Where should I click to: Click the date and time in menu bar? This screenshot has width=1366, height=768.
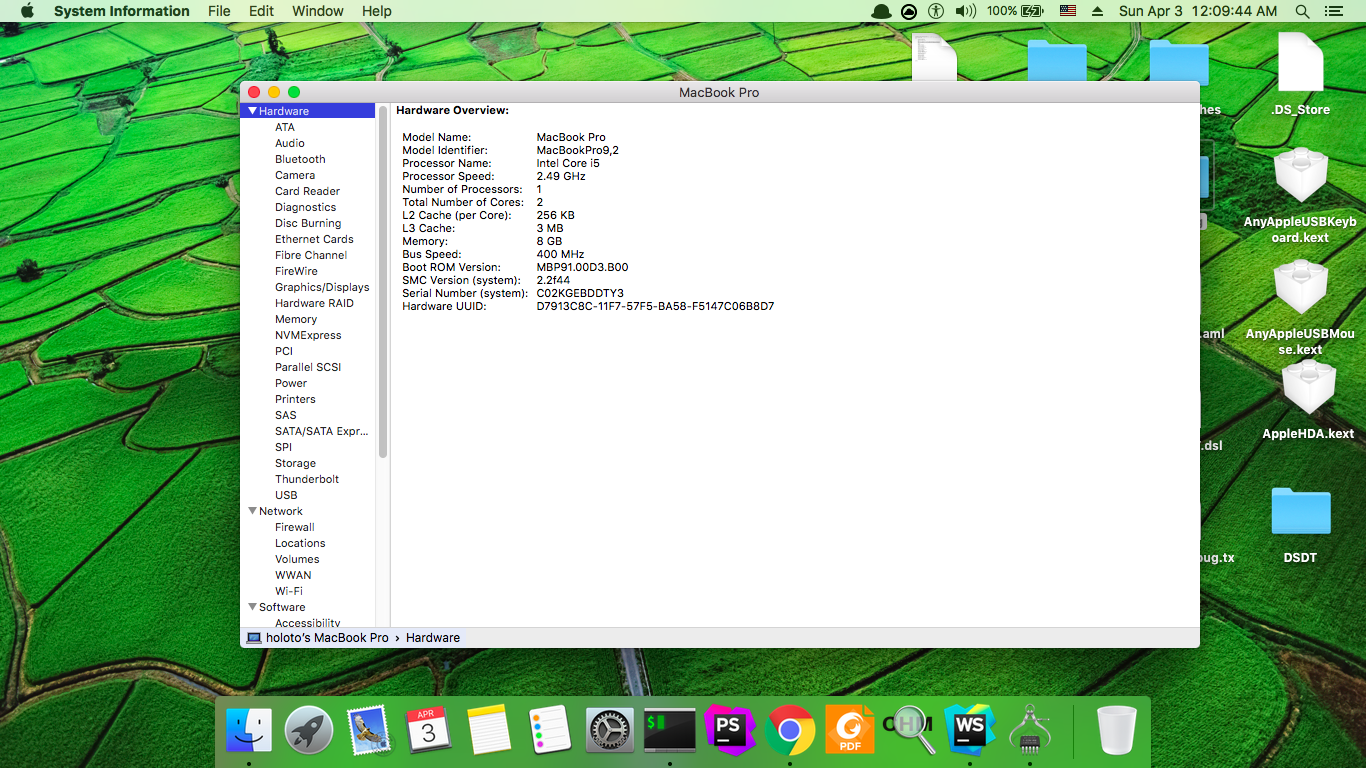(x=1198, y=11)
